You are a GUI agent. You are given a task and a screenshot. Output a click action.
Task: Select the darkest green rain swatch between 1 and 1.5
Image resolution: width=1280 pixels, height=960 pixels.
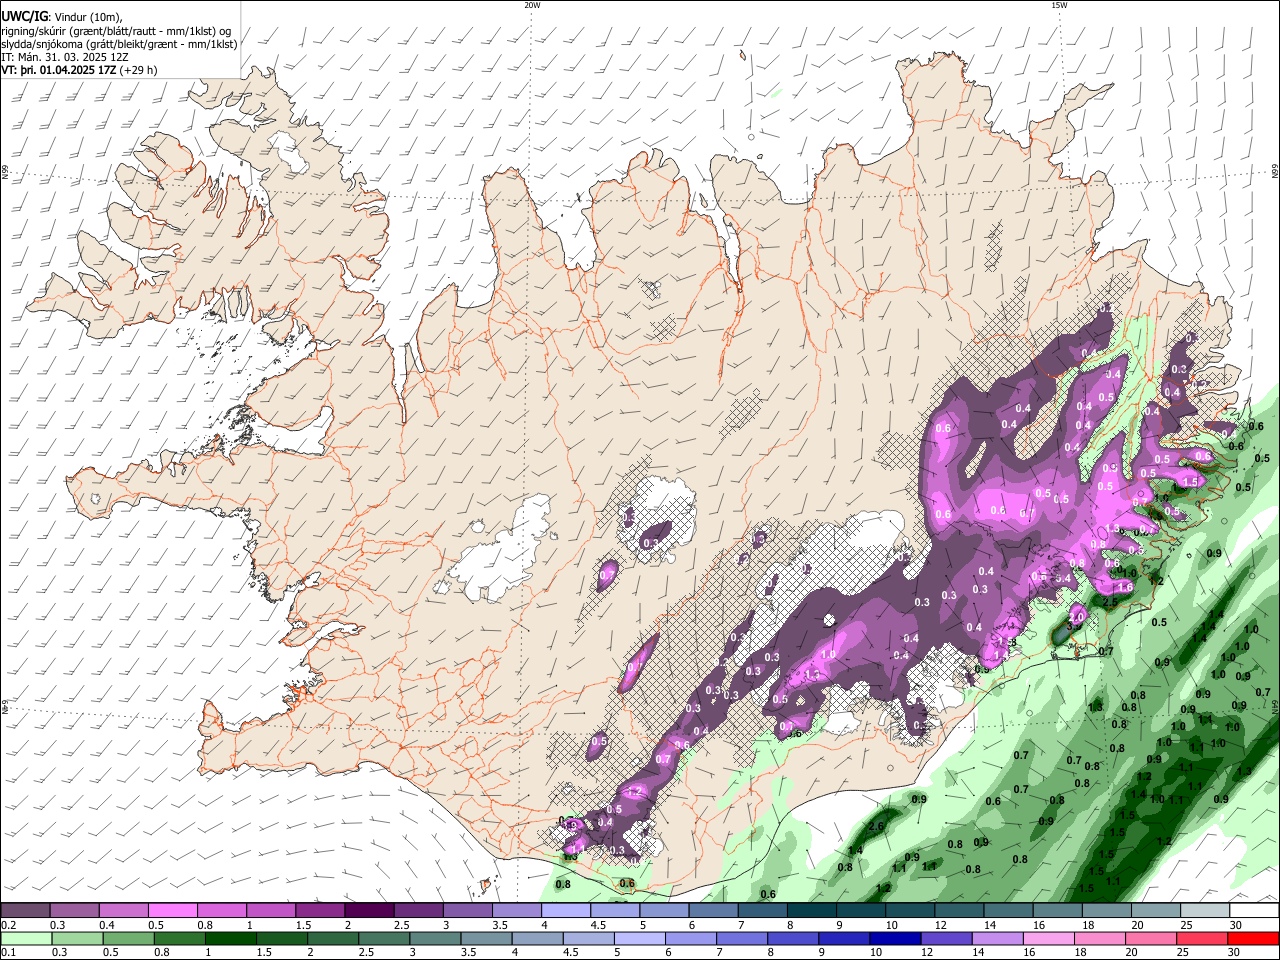[x=229, y=938]
